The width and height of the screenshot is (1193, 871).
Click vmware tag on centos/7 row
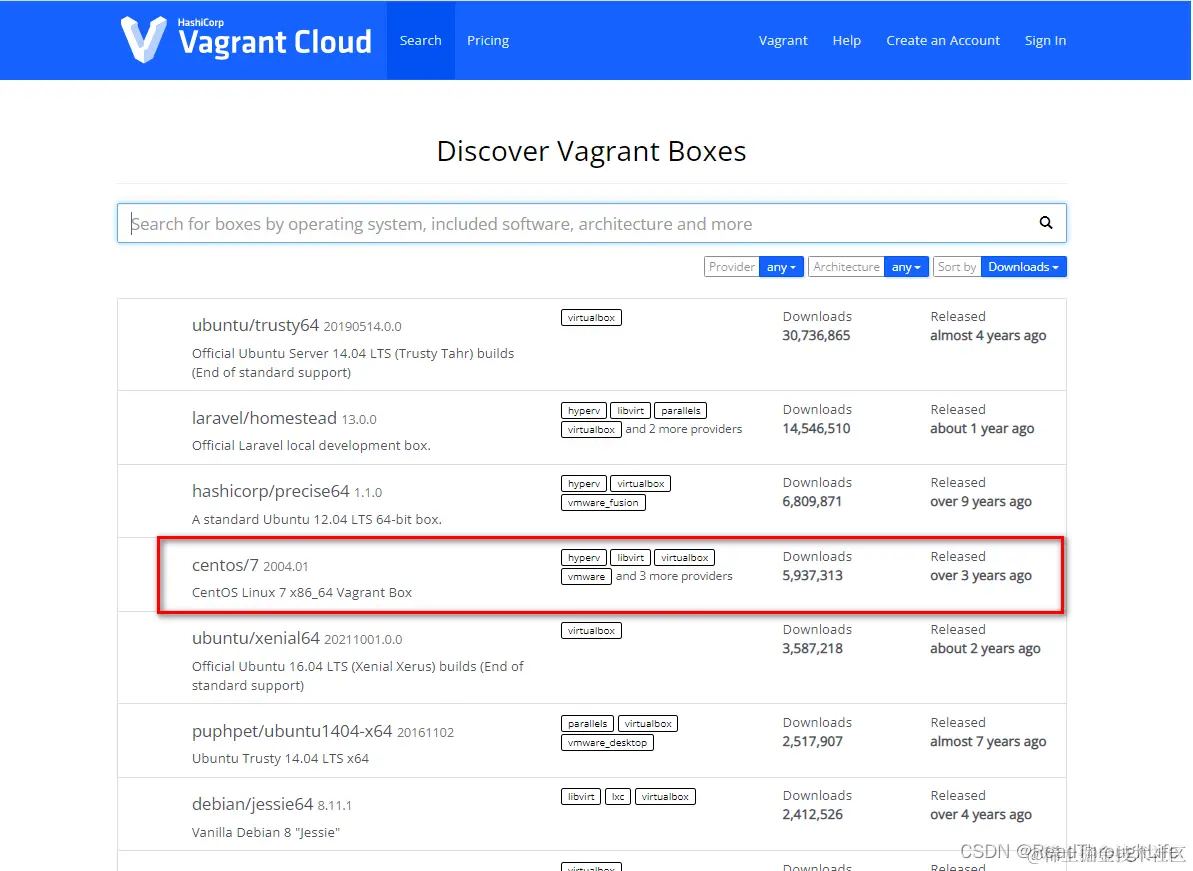(x=587, y=577)
